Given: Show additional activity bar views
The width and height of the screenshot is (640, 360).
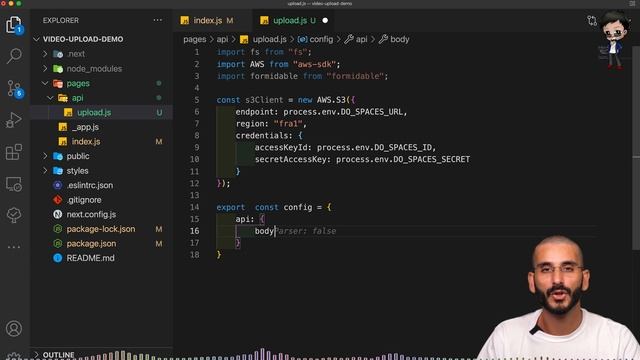Looking at the screenshot, I should click(x=14, y=247).
